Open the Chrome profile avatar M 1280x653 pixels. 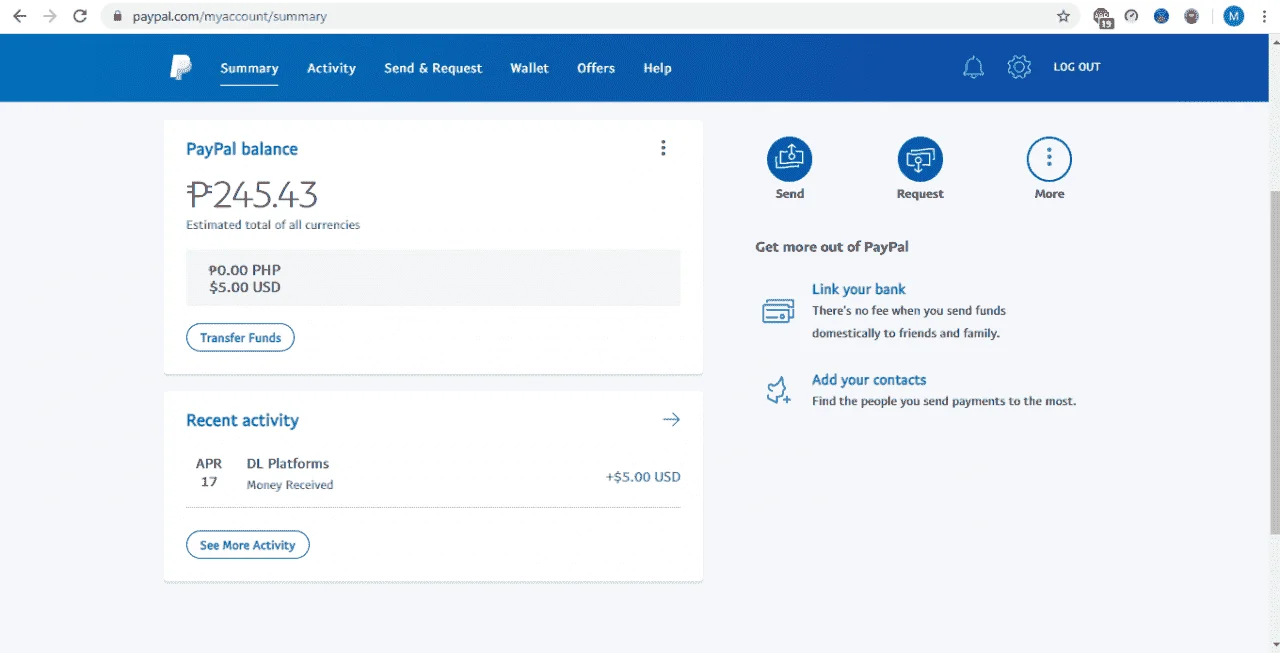(x=1234, y=16)
